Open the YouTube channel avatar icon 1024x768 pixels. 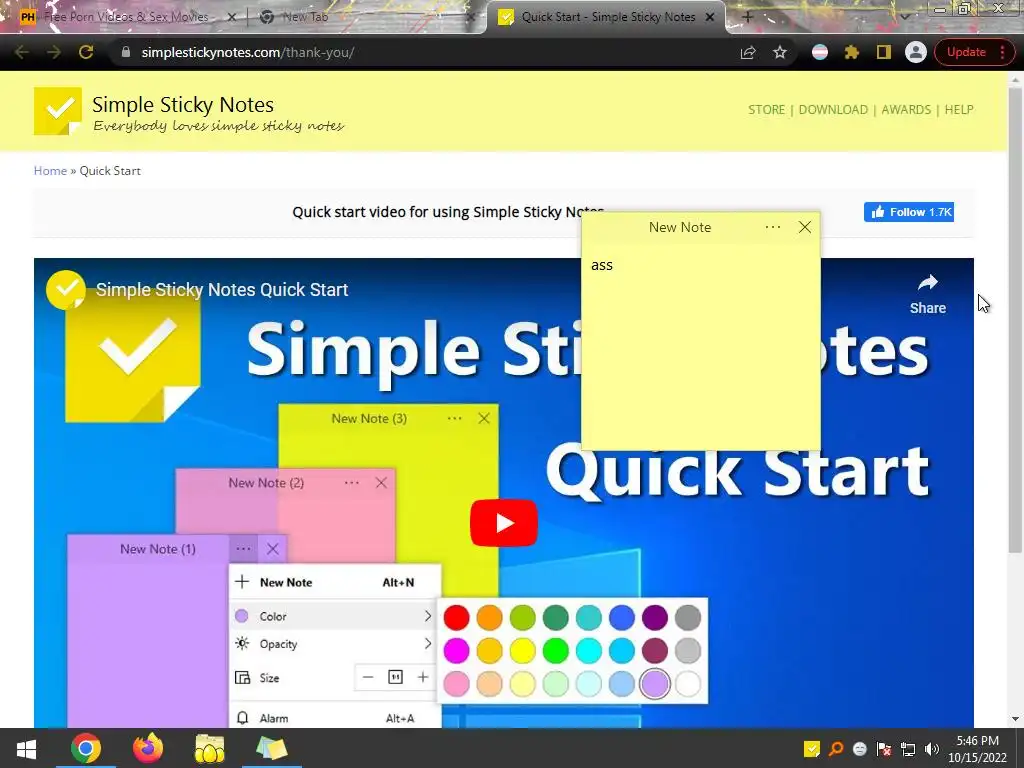coord(65,289)
